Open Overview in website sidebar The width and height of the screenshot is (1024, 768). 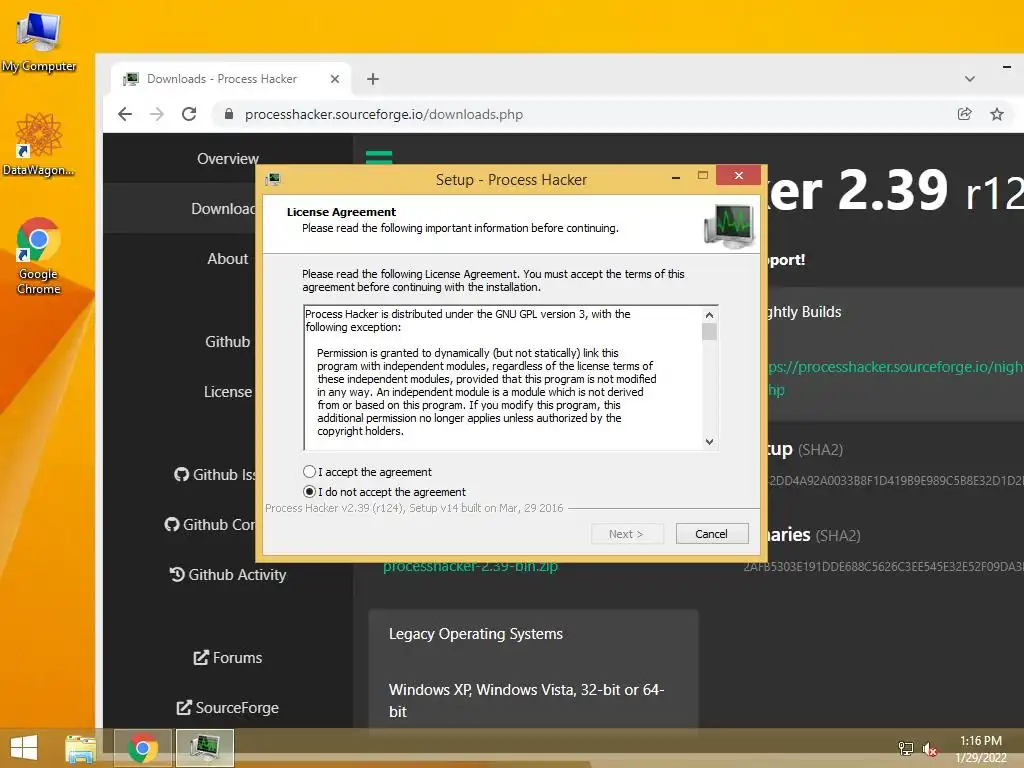[x=228, y=159]
